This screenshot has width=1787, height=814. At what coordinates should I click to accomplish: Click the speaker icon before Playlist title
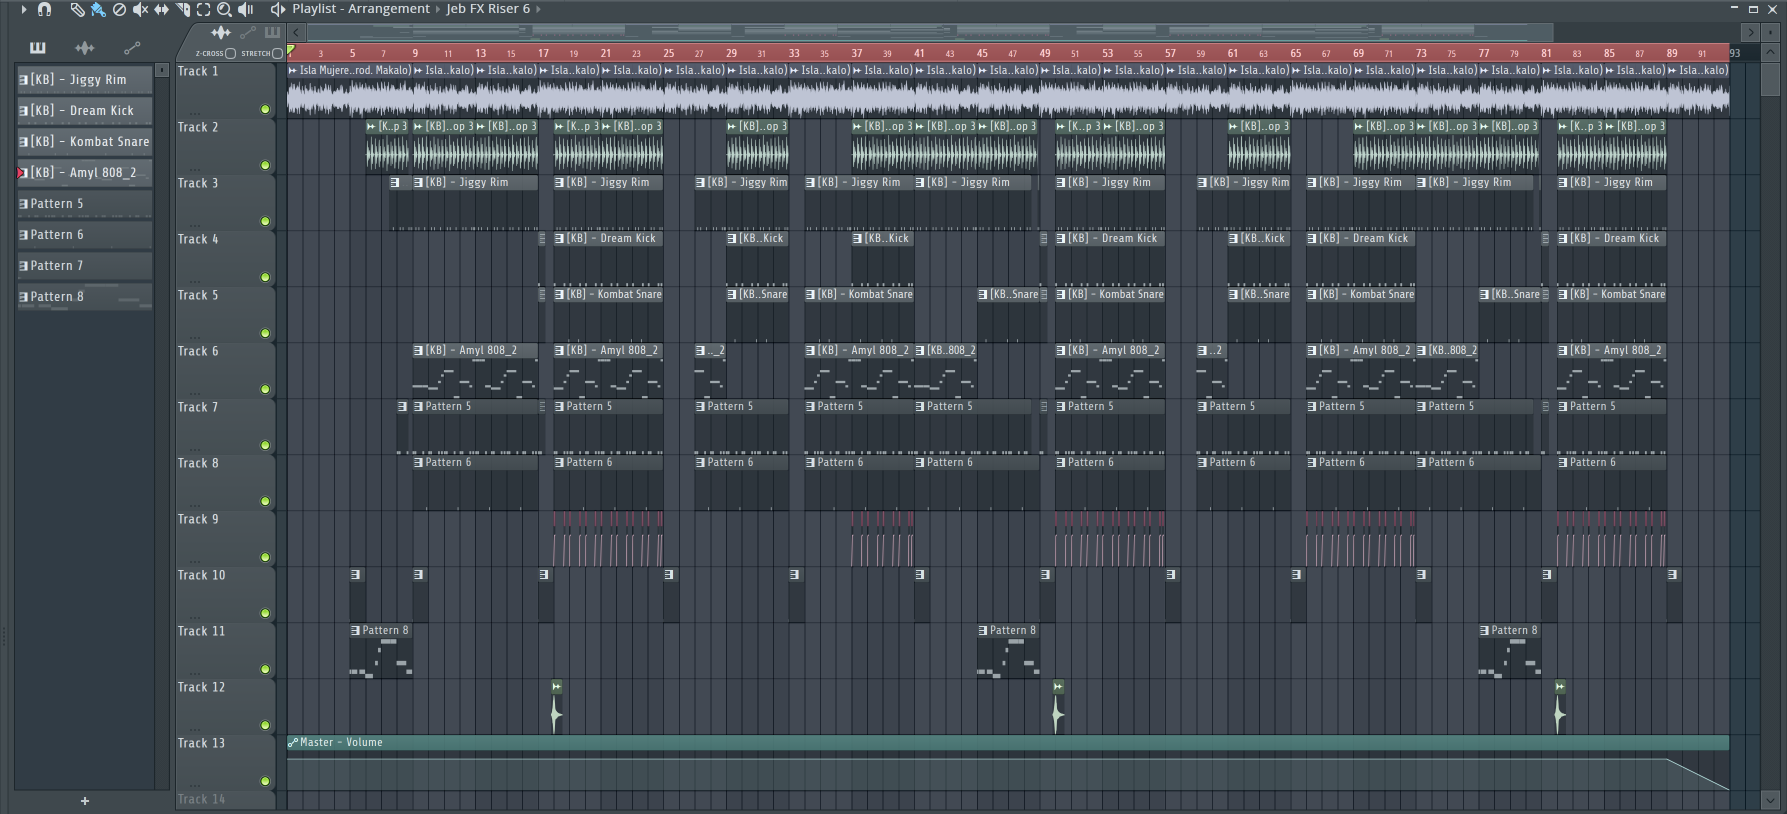278,9
